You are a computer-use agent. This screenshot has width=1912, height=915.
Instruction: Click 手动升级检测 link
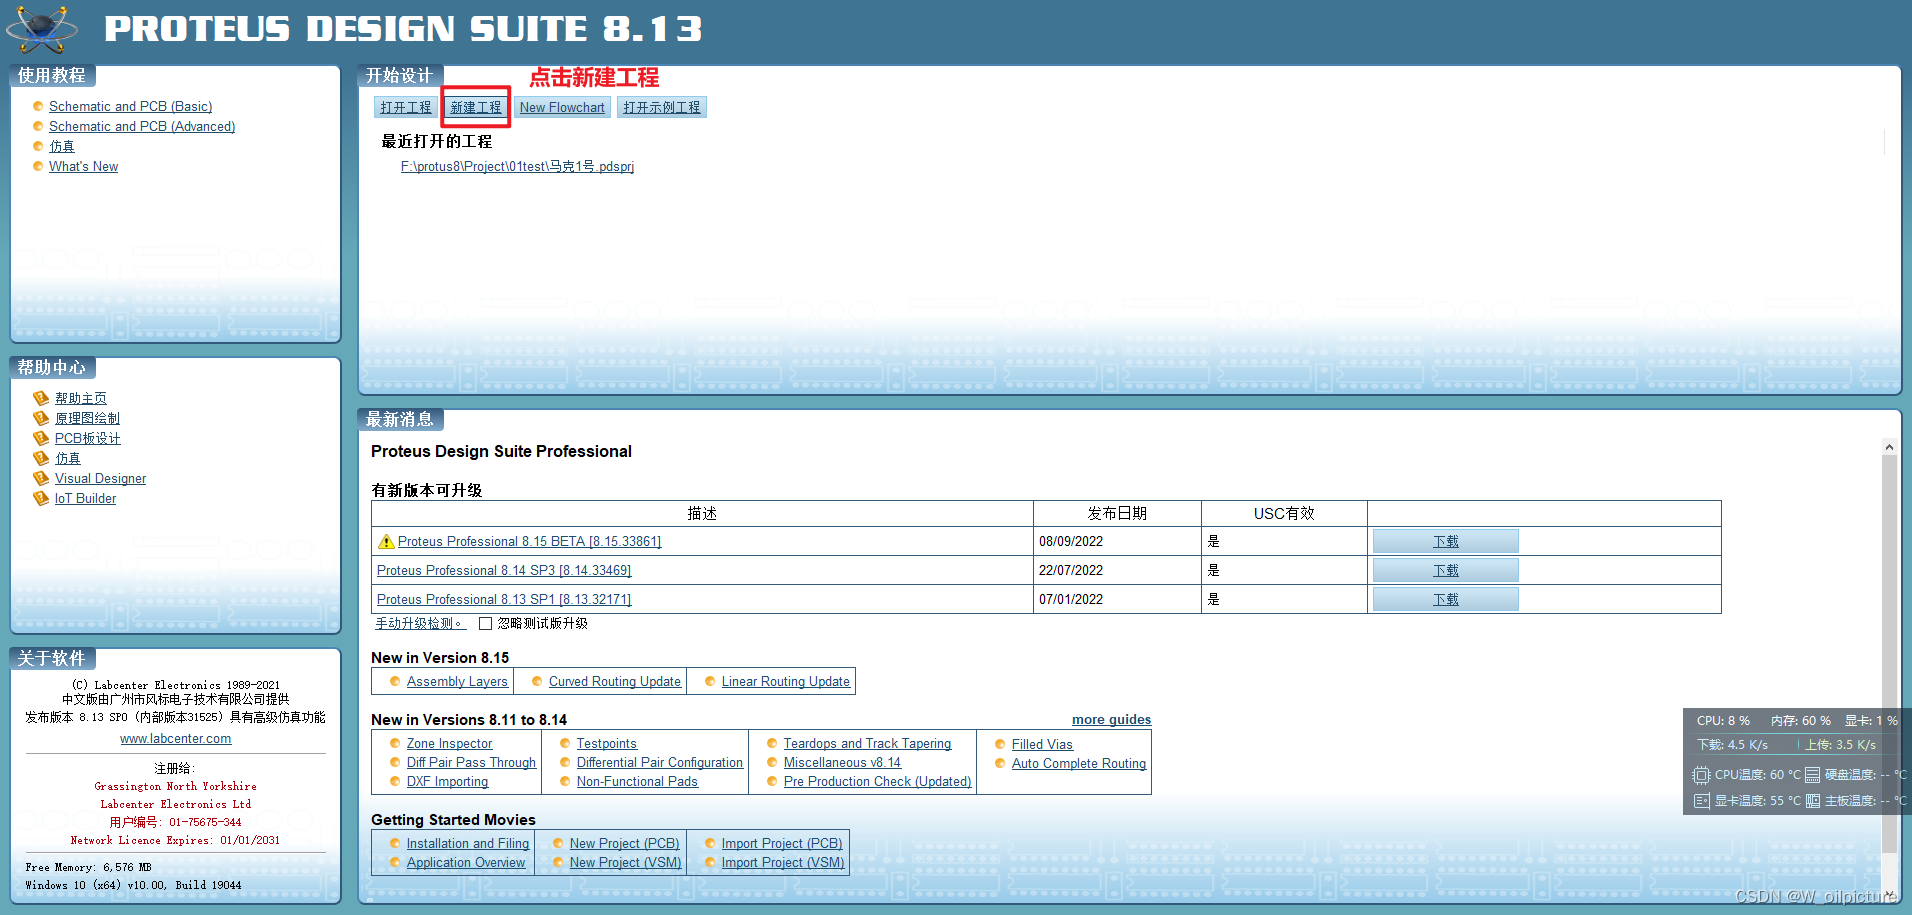tap(420, 623)
